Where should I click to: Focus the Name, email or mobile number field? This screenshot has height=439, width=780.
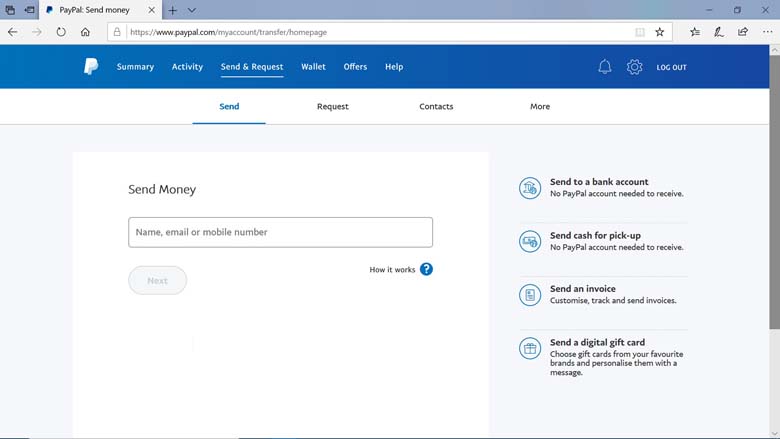(x=280, y=232)
